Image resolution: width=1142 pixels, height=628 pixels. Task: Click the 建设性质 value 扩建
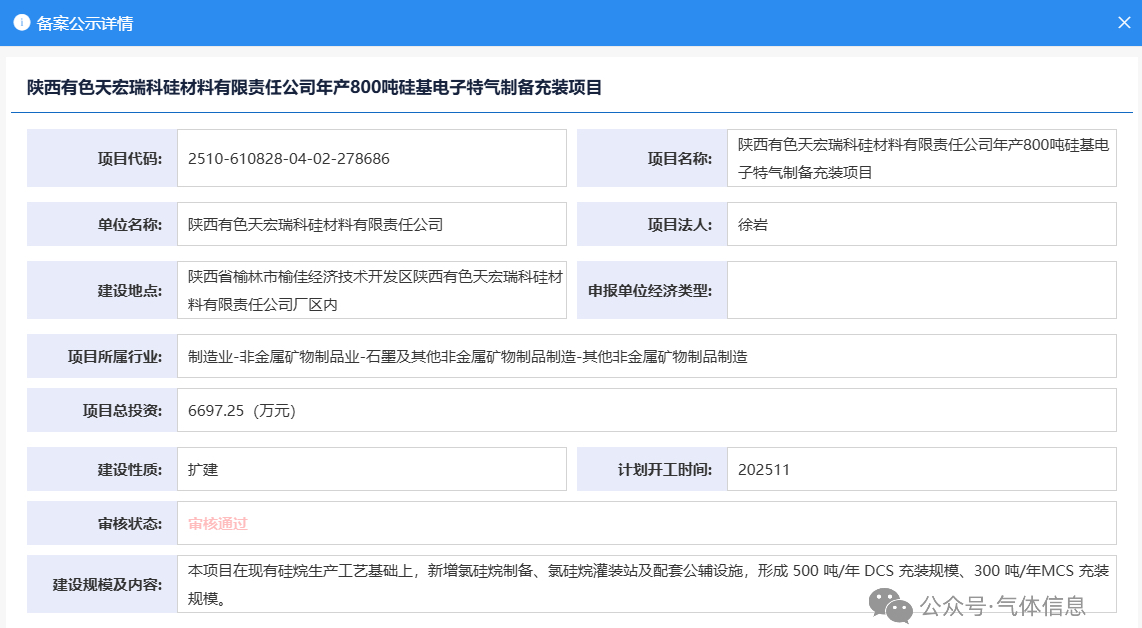[203, 469]
